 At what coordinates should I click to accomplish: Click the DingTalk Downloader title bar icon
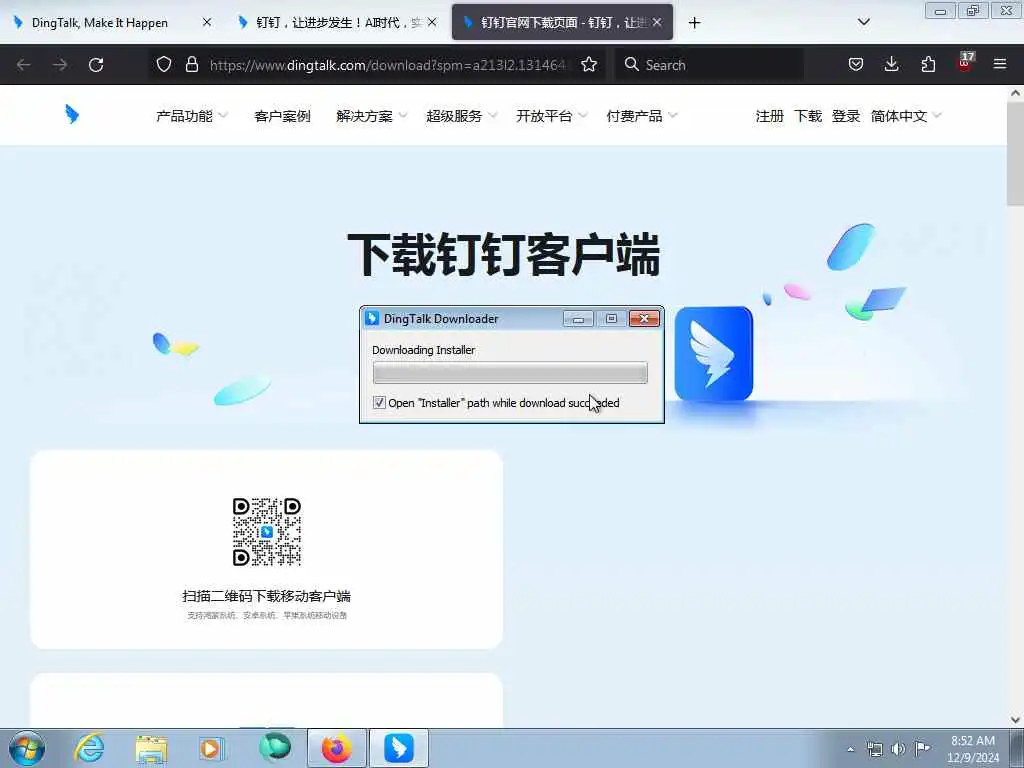372,318
